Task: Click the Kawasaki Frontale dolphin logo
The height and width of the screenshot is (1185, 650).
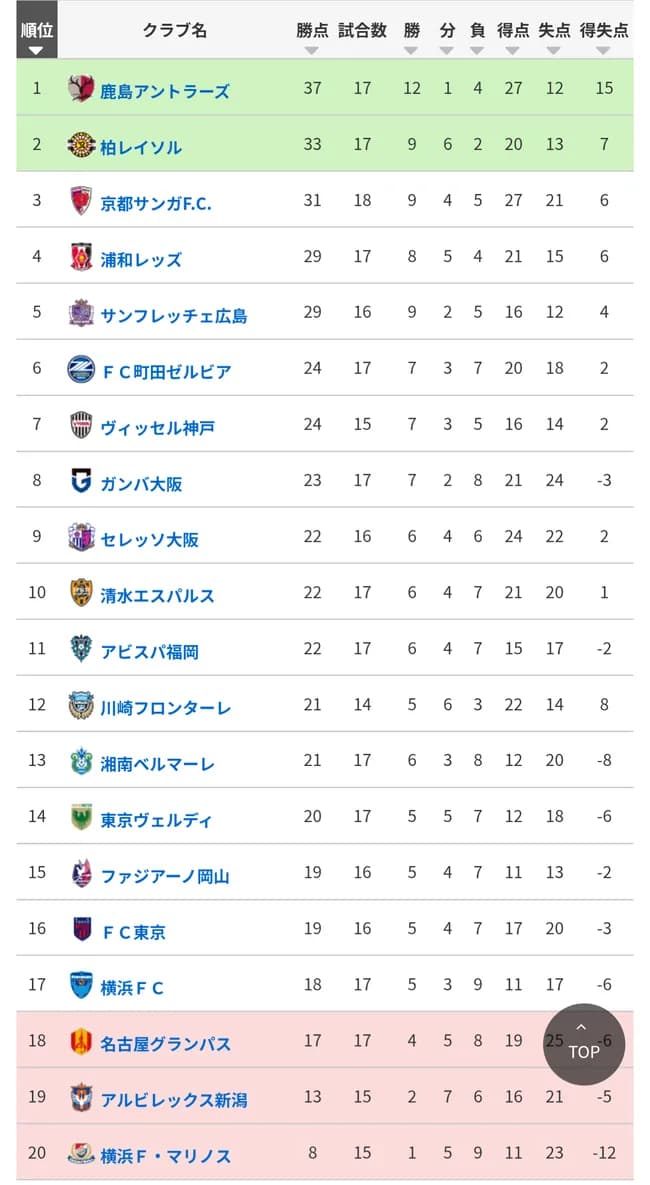Action: pyautogui.click(x=79, y=705)
